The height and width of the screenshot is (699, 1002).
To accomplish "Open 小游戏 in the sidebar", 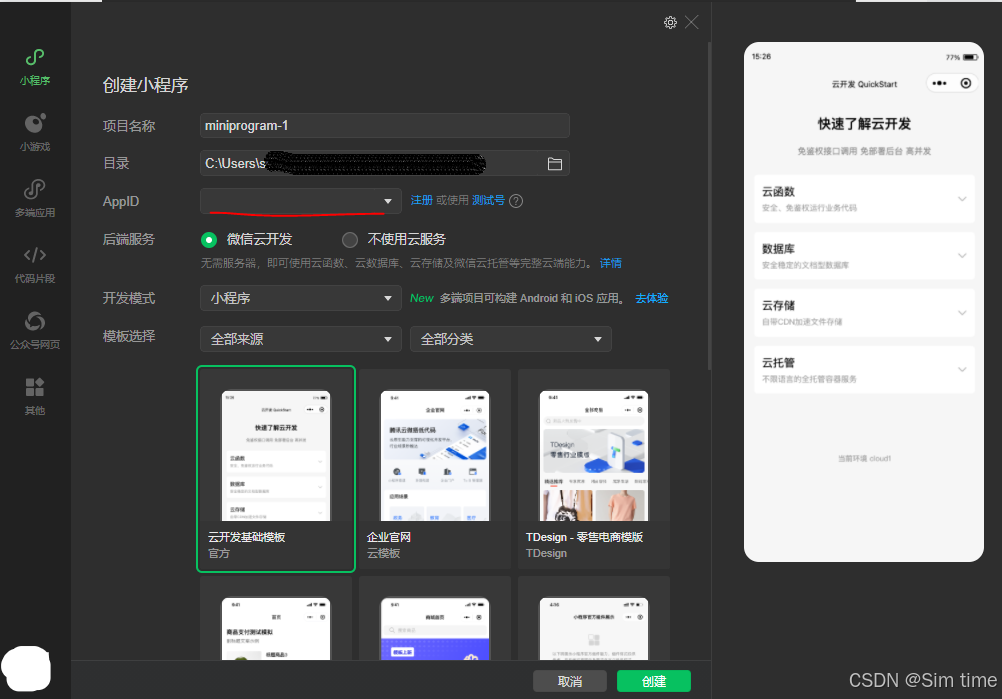I will (x=35, y=133).
